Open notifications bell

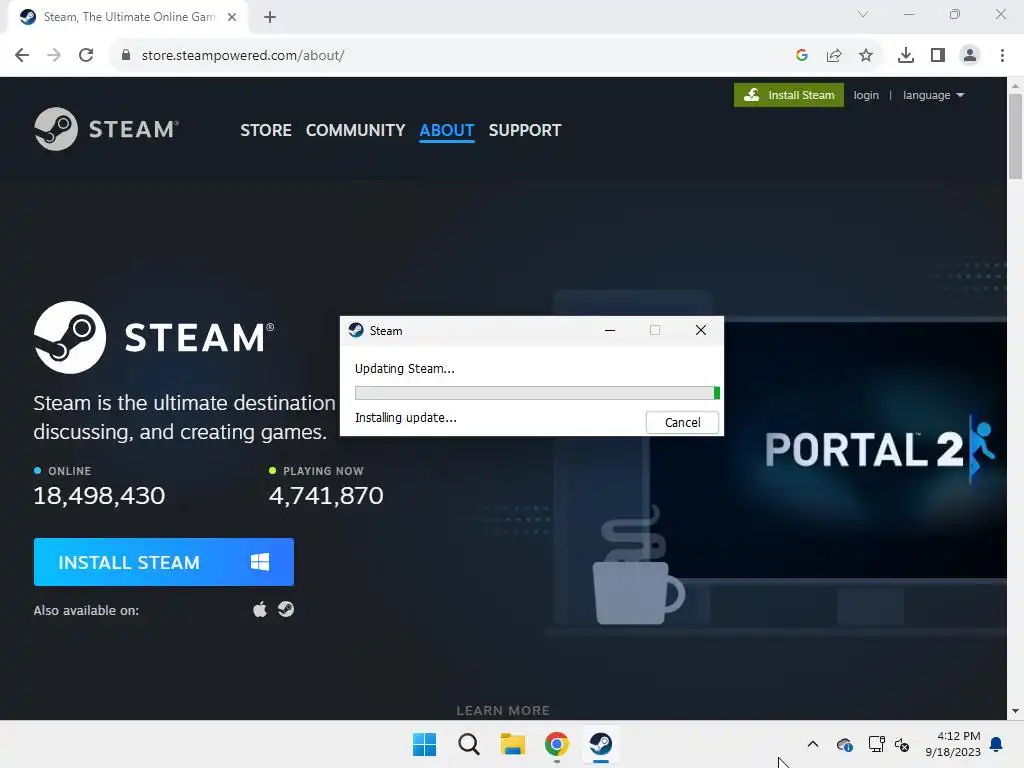997,744
